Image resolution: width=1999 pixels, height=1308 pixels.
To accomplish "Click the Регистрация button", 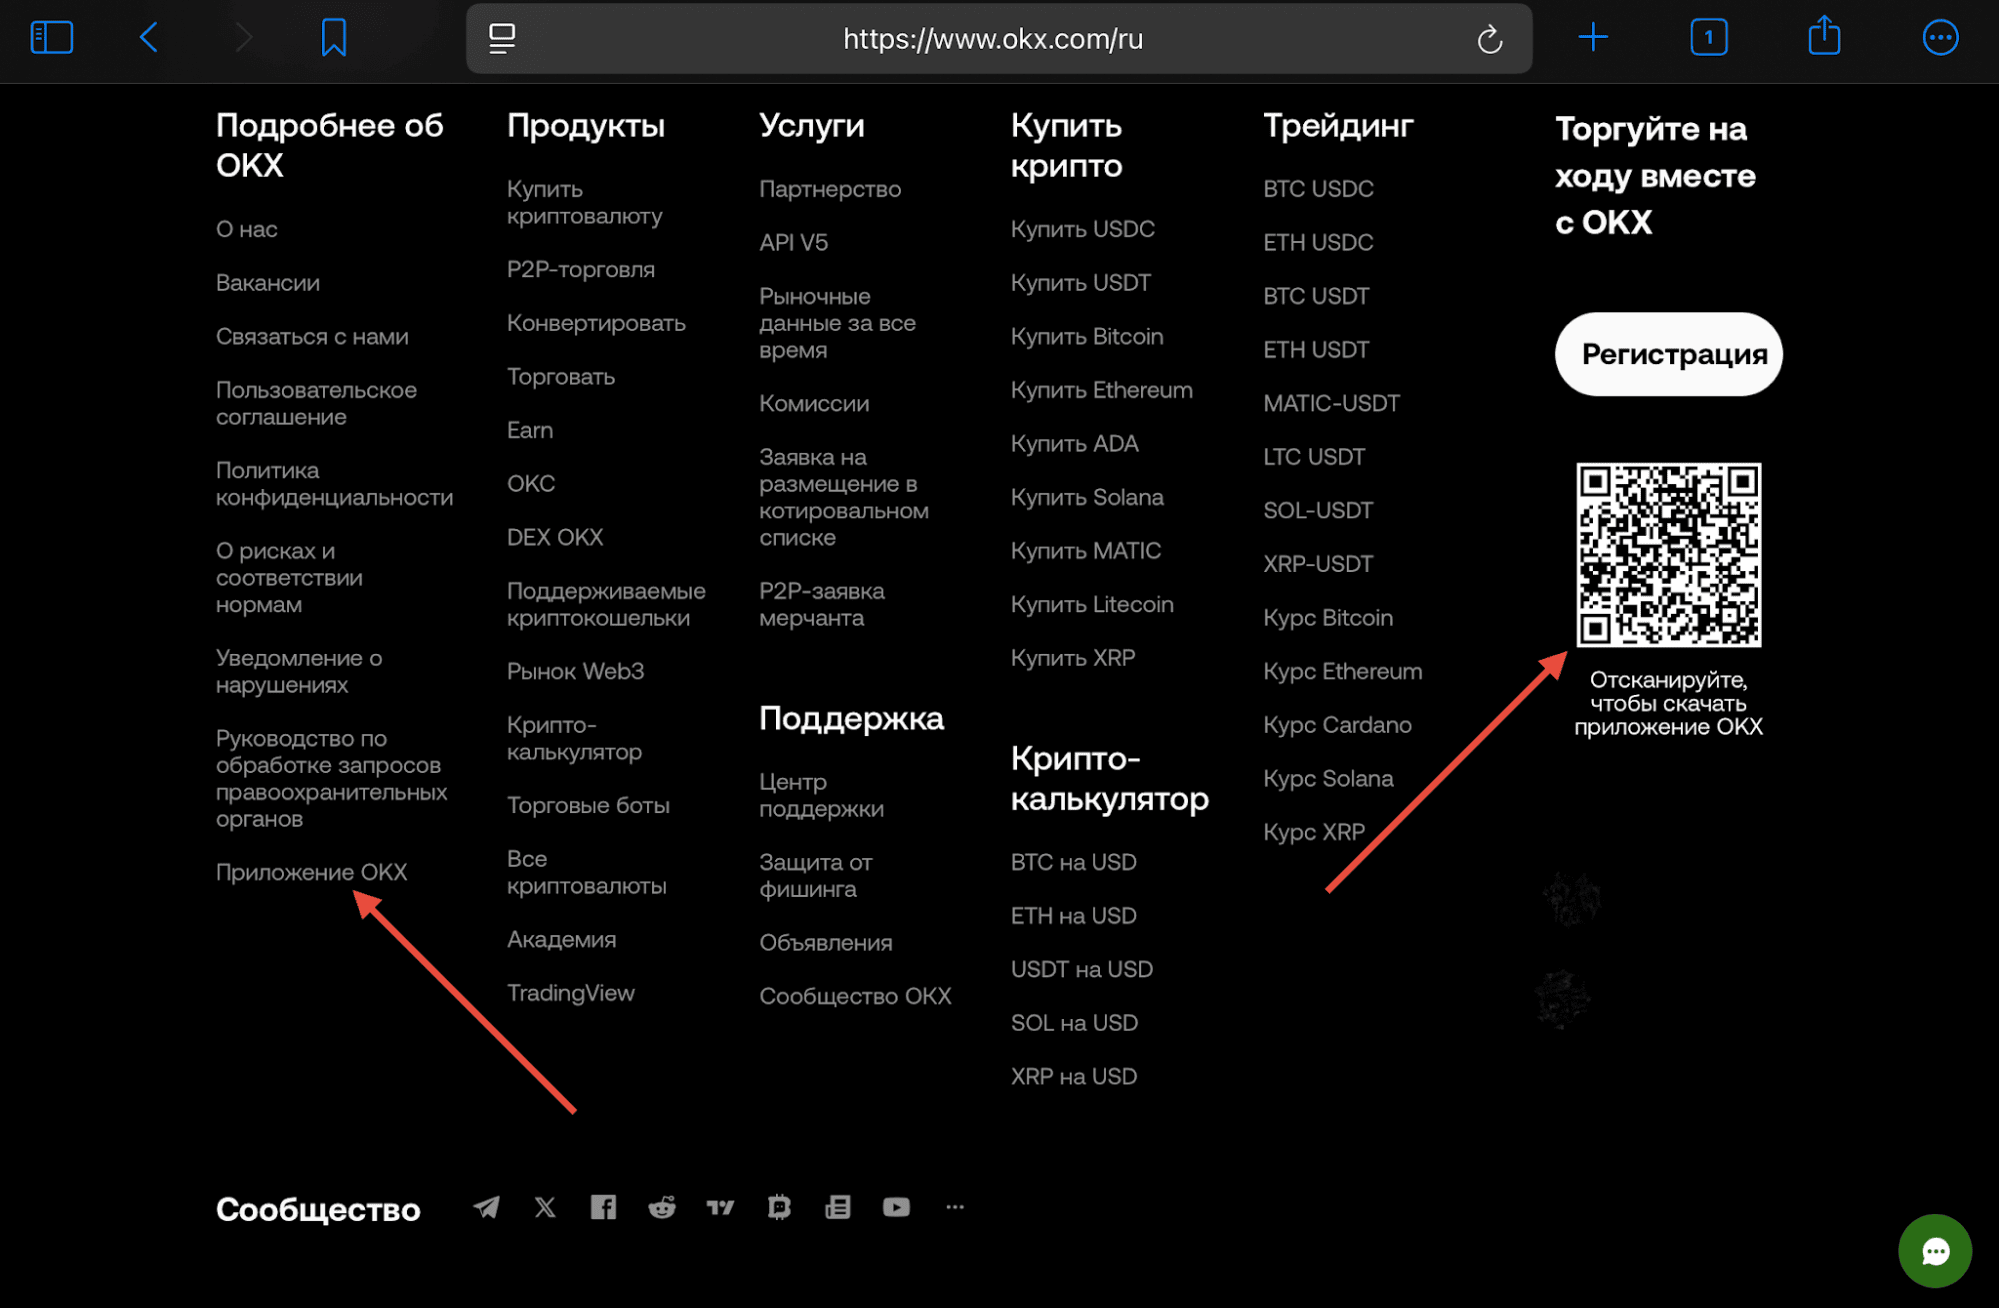I will tap(1668, 354).
